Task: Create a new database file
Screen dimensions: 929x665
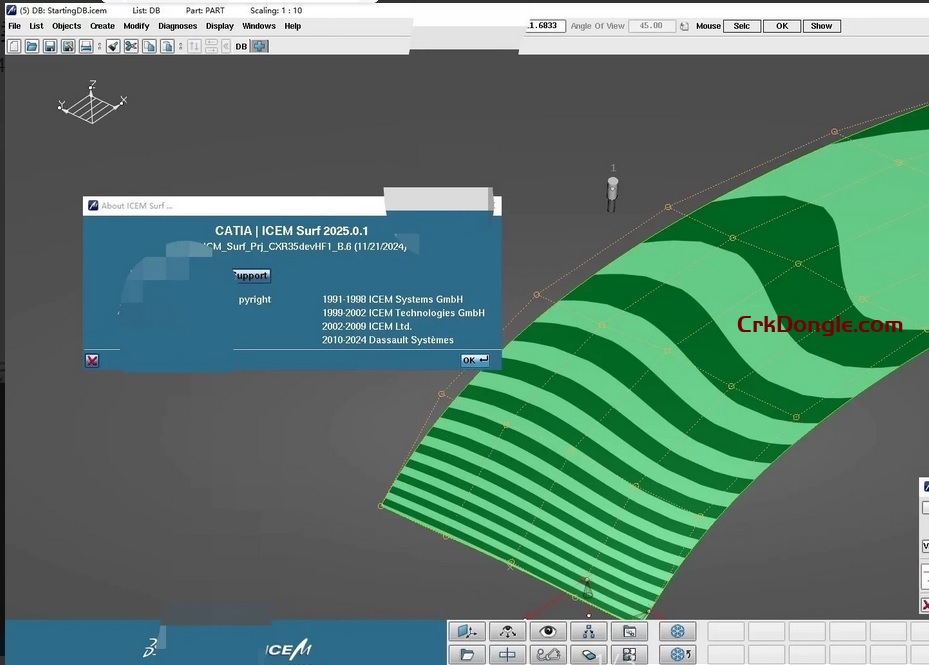Action: 14,46
